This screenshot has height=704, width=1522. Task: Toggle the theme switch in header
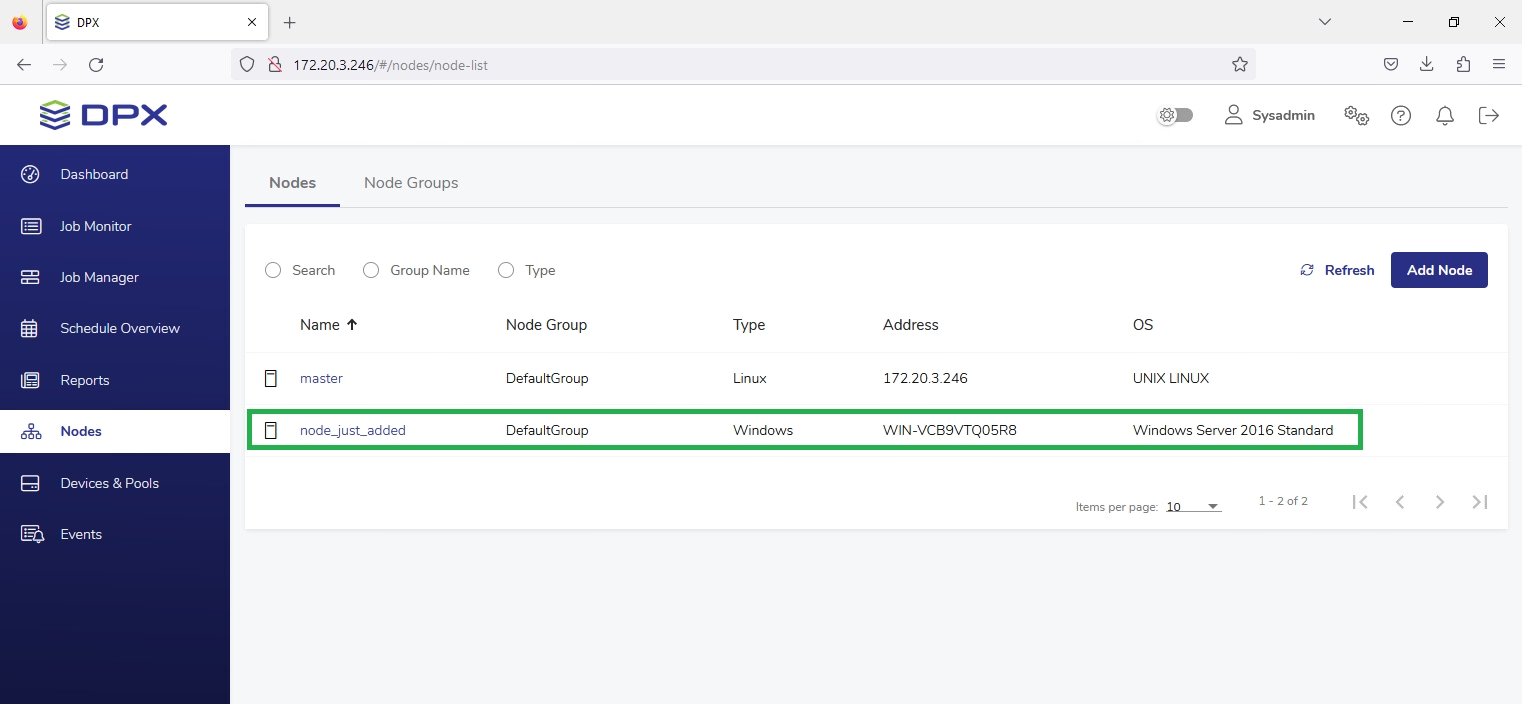(x=1175, y=115)
